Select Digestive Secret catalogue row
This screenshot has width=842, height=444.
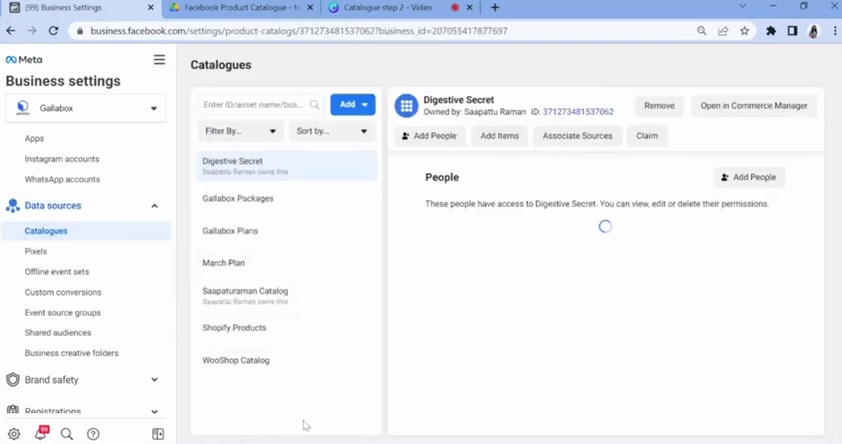[287, 166]
